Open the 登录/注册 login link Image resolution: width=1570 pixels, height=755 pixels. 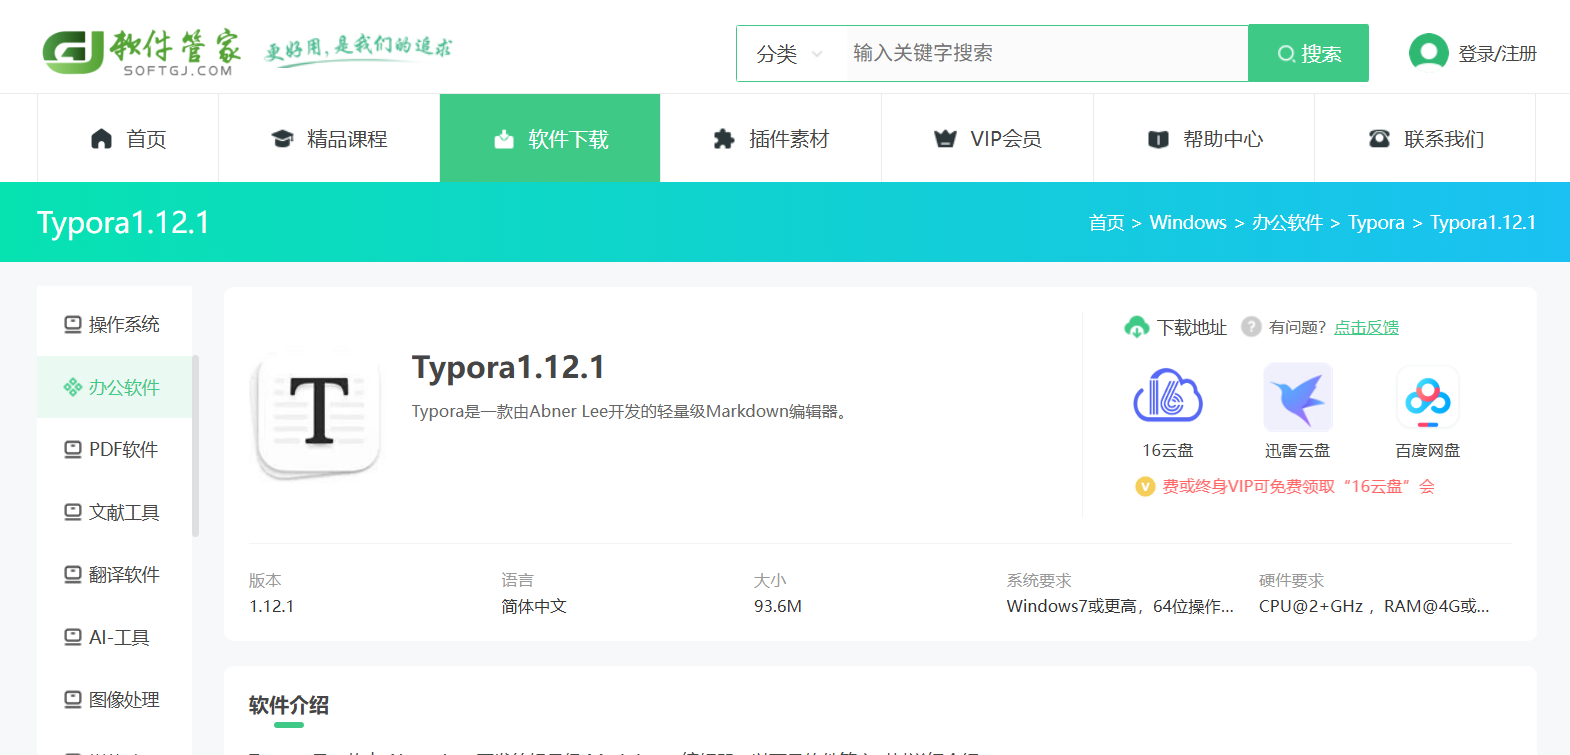[1497, 54]
